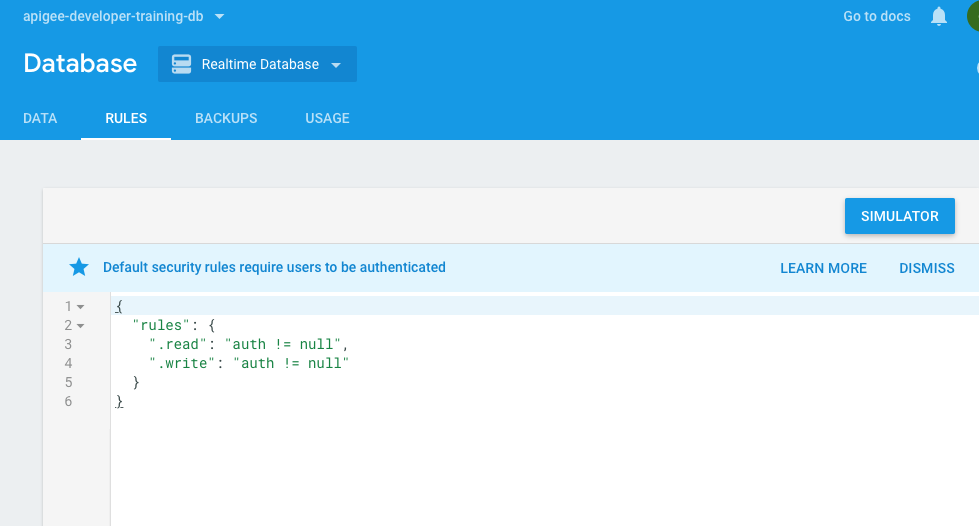Go to the USAGE tab
This screenshot has height=526, width=979.
327,118
